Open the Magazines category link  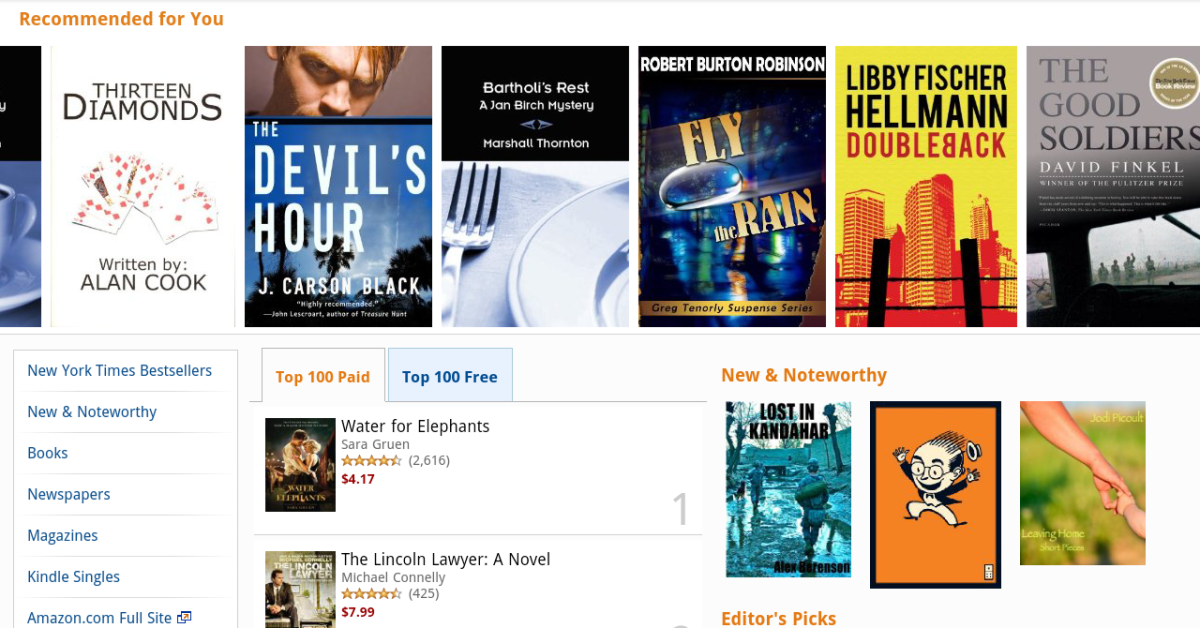tap(63, 535)
